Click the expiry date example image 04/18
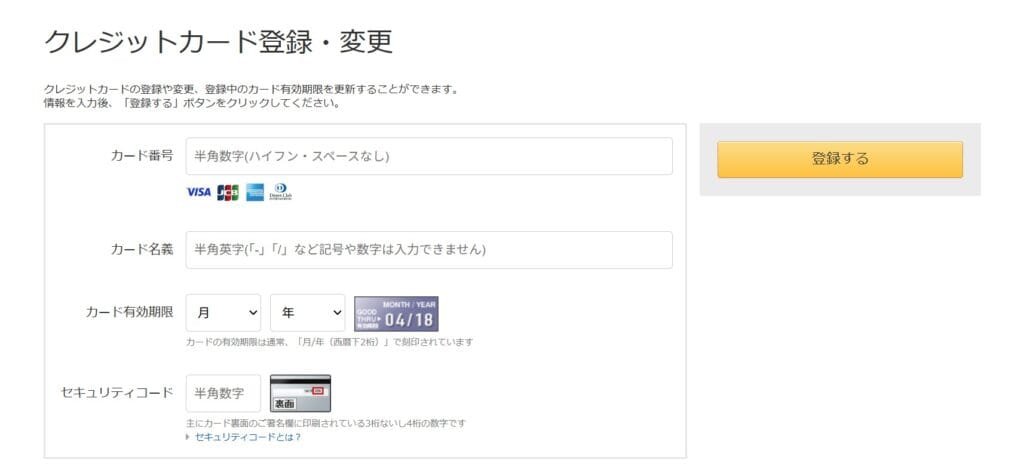 pyautogui.click(x=396, y=314)
